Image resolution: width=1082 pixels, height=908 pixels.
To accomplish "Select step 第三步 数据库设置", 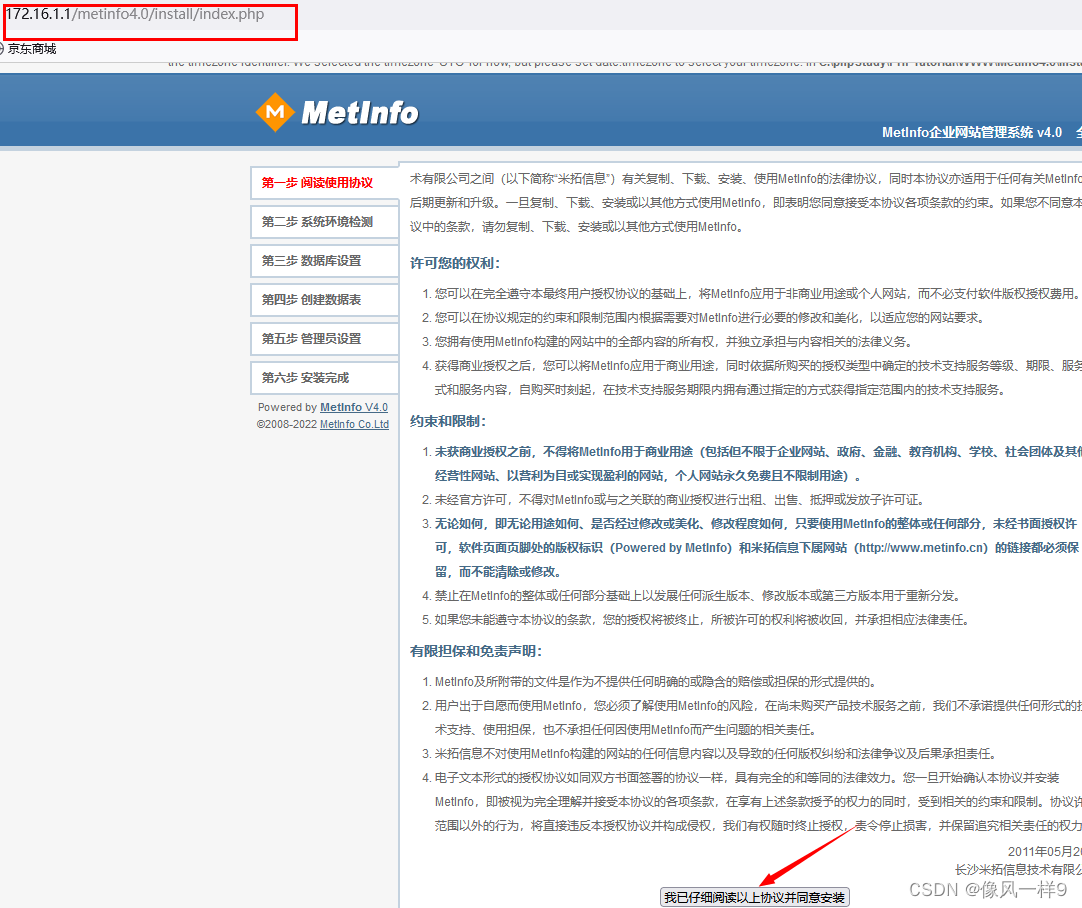I will 324,261.
